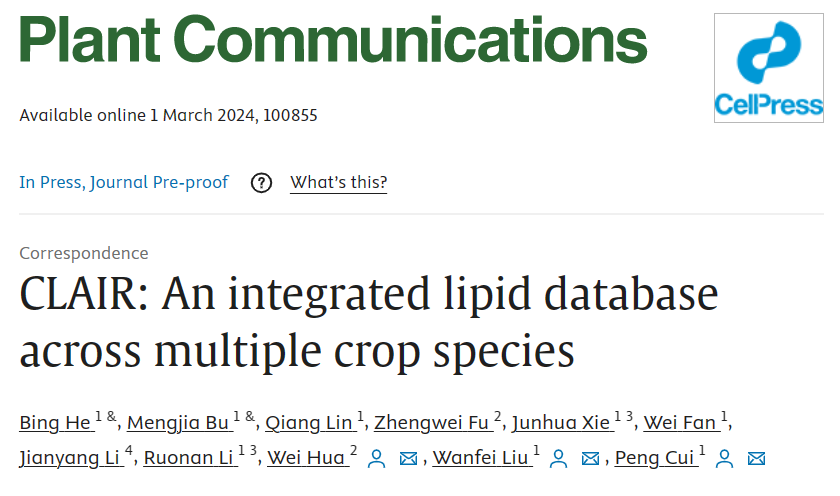The height and width of the screenshot is (496, 840).
Task: Open author Ruonan Li's details
Action: pyautogui.click(x=189, y=459)
